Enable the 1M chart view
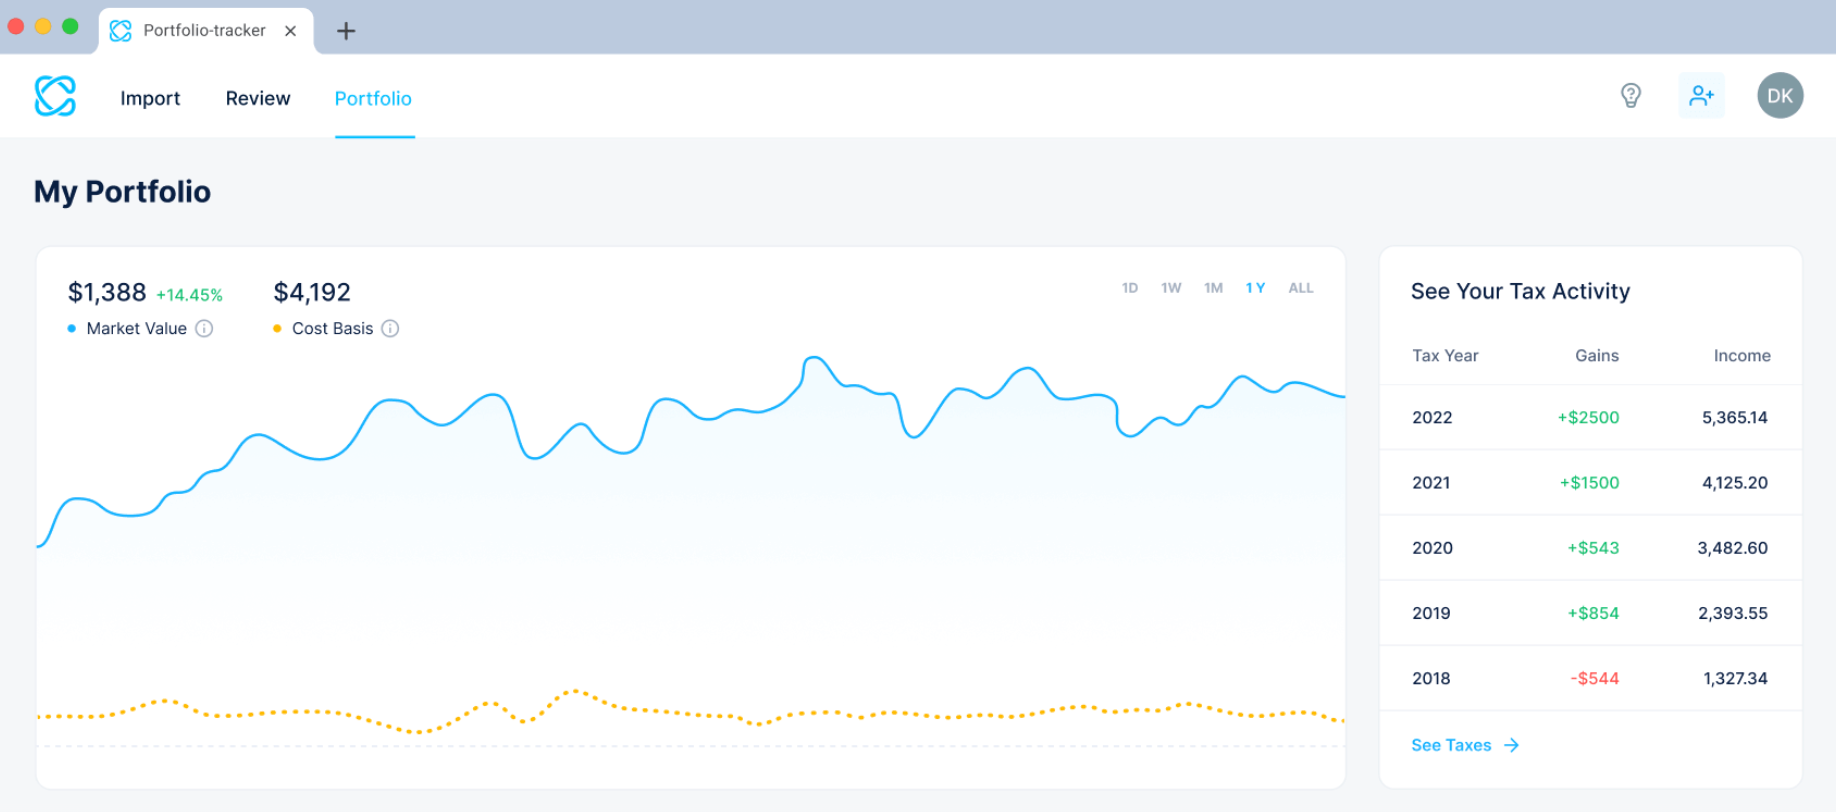 click(x=1214, y=288)
